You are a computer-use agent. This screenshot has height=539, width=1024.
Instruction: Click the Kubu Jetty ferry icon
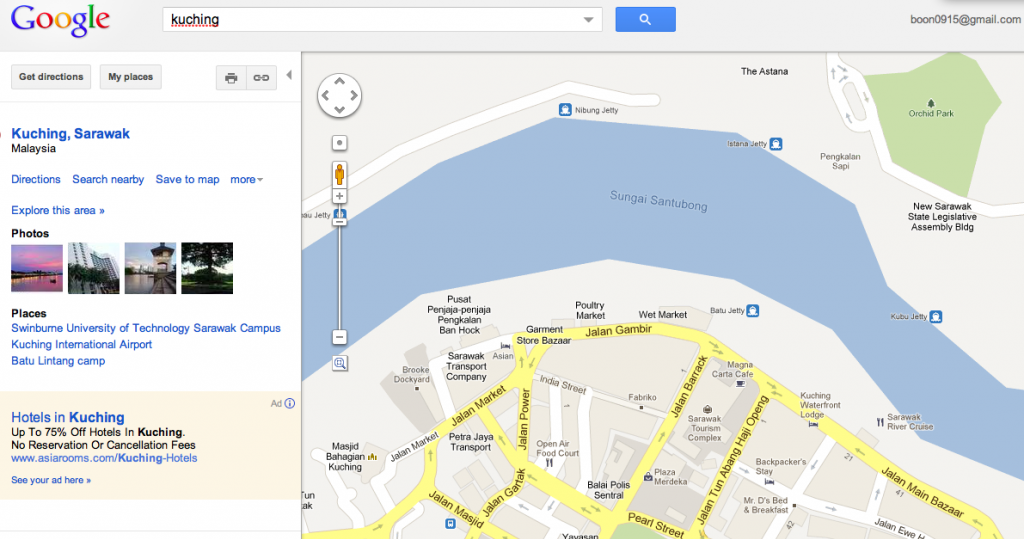(936, 318)
